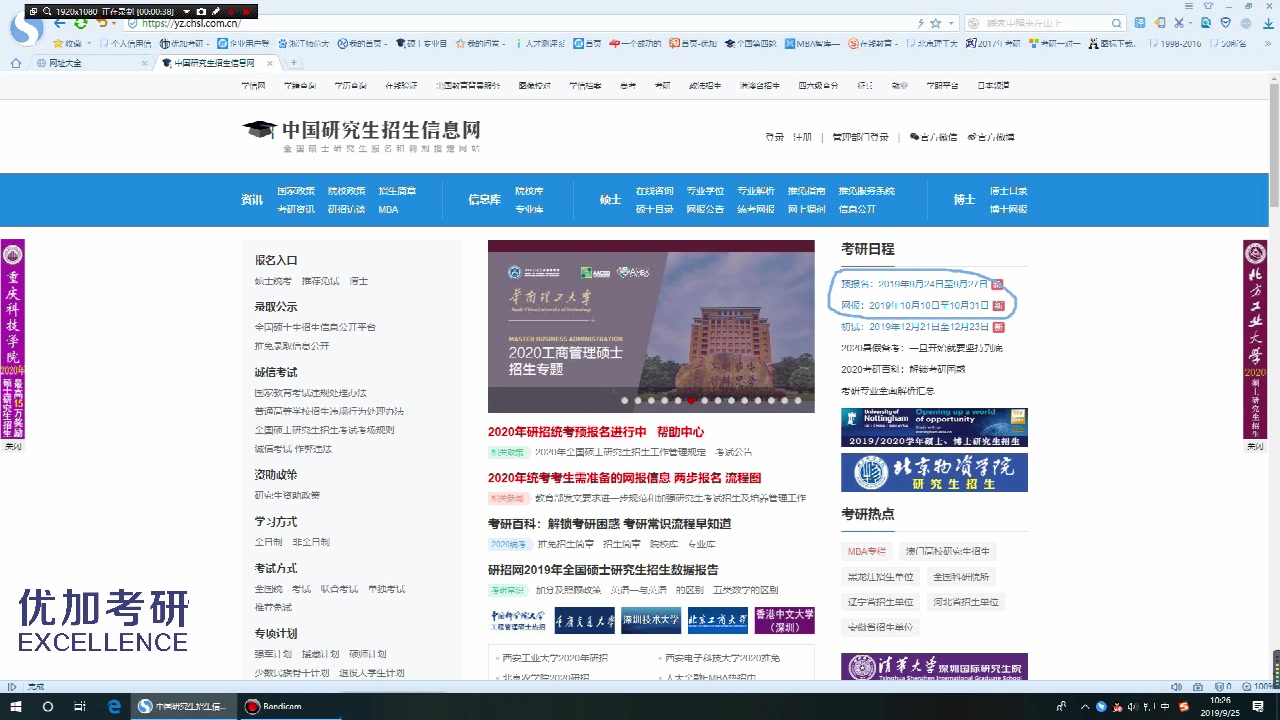
Task: Open the Edge browser taskbar icon
Action: [x=114, y=706]
